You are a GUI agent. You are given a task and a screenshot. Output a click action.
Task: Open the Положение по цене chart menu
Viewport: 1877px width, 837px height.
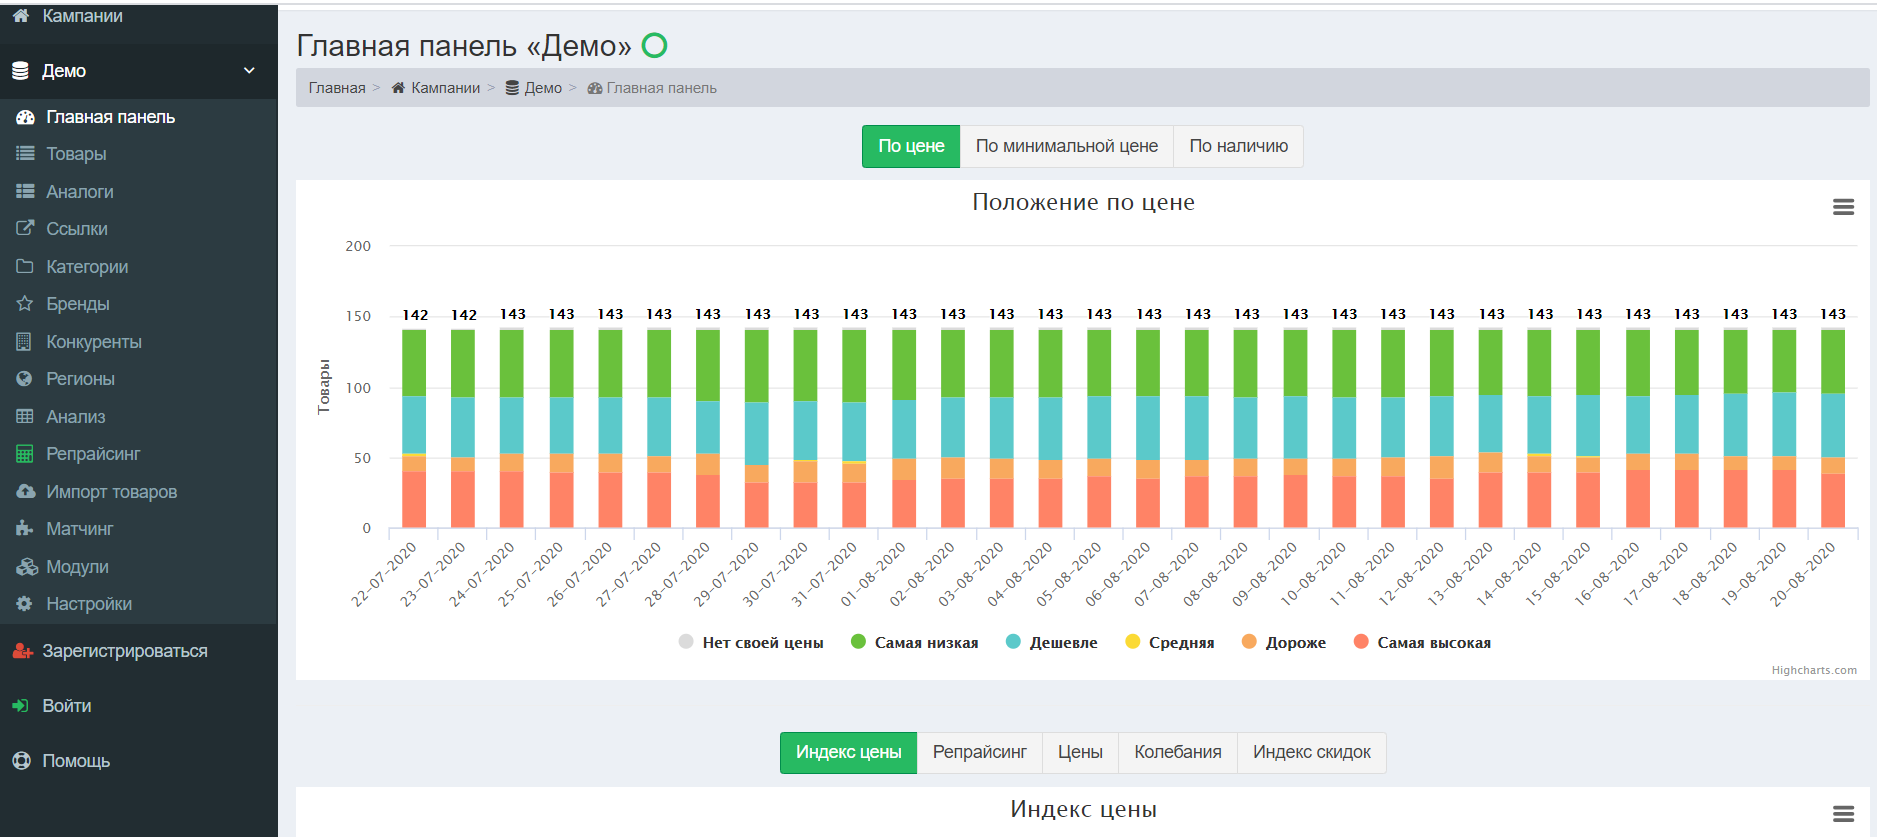click(x=1843, y=207)
